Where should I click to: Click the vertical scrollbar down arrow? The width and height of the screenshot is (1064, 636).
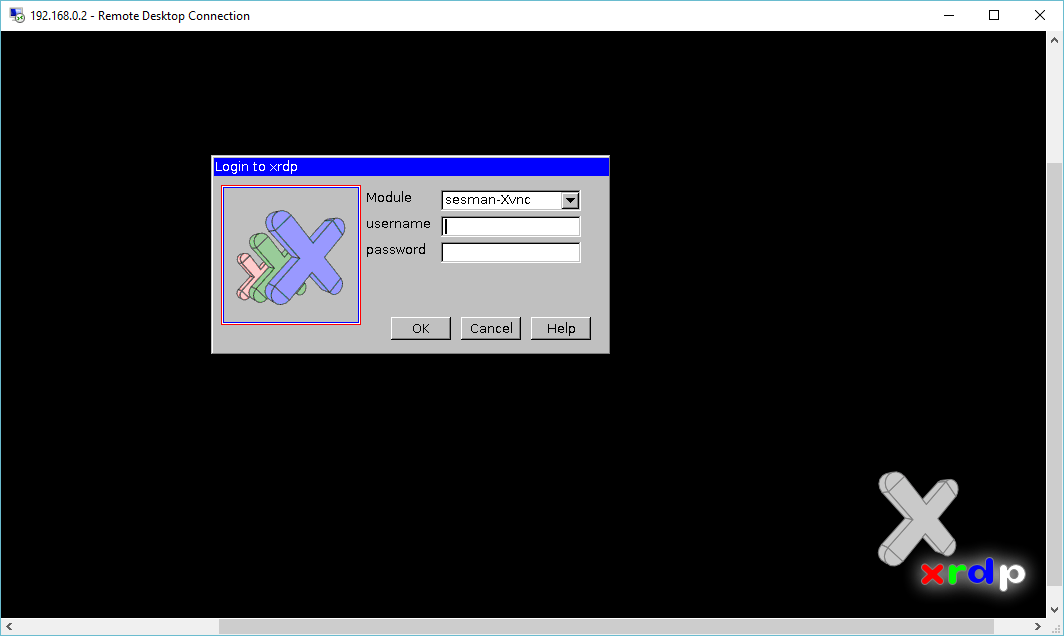pyautogui.click(x=1054, y=610)
